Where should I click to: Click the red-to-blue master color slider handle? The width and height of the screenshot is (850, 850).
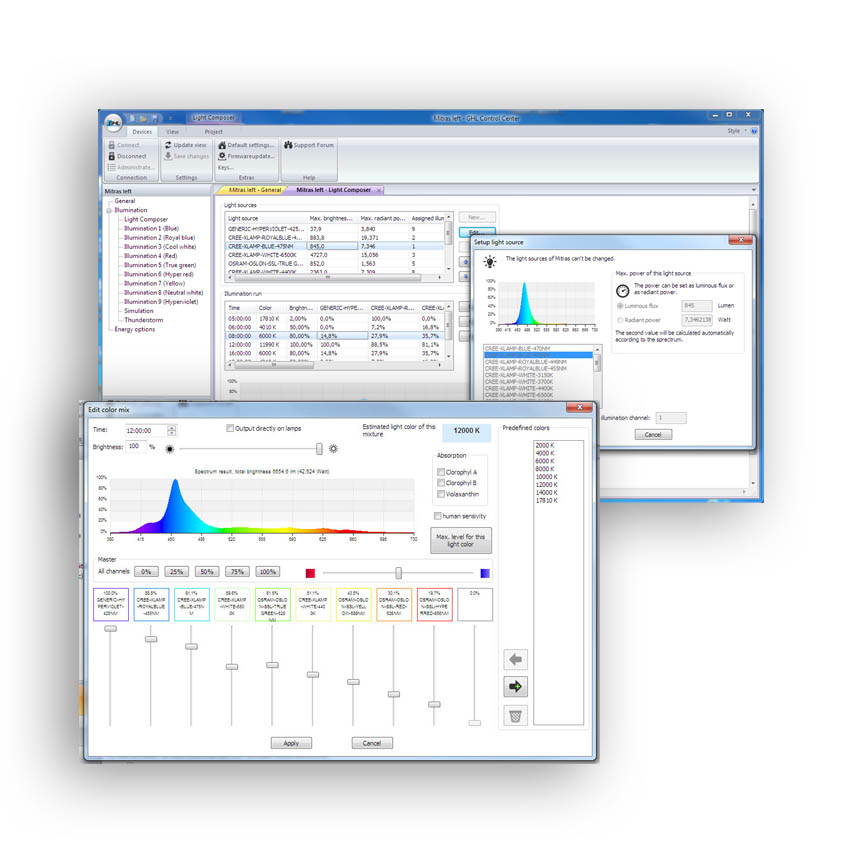tap(398, 573)
